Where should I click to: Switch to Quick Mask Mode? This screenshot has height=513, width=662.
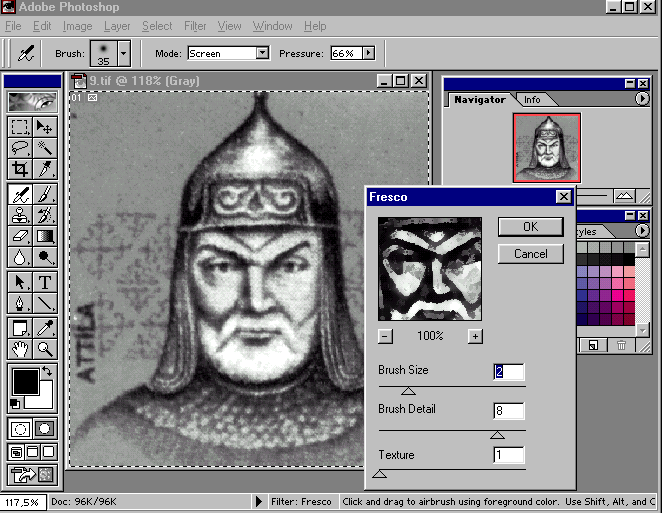45,429
